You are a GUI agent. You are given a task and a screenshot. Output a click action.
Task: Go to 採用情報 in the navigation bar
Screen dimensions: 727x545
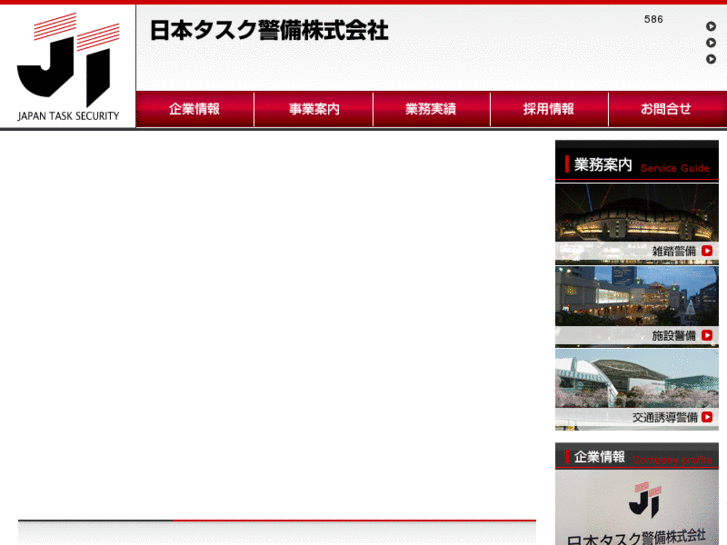[549, 109]
